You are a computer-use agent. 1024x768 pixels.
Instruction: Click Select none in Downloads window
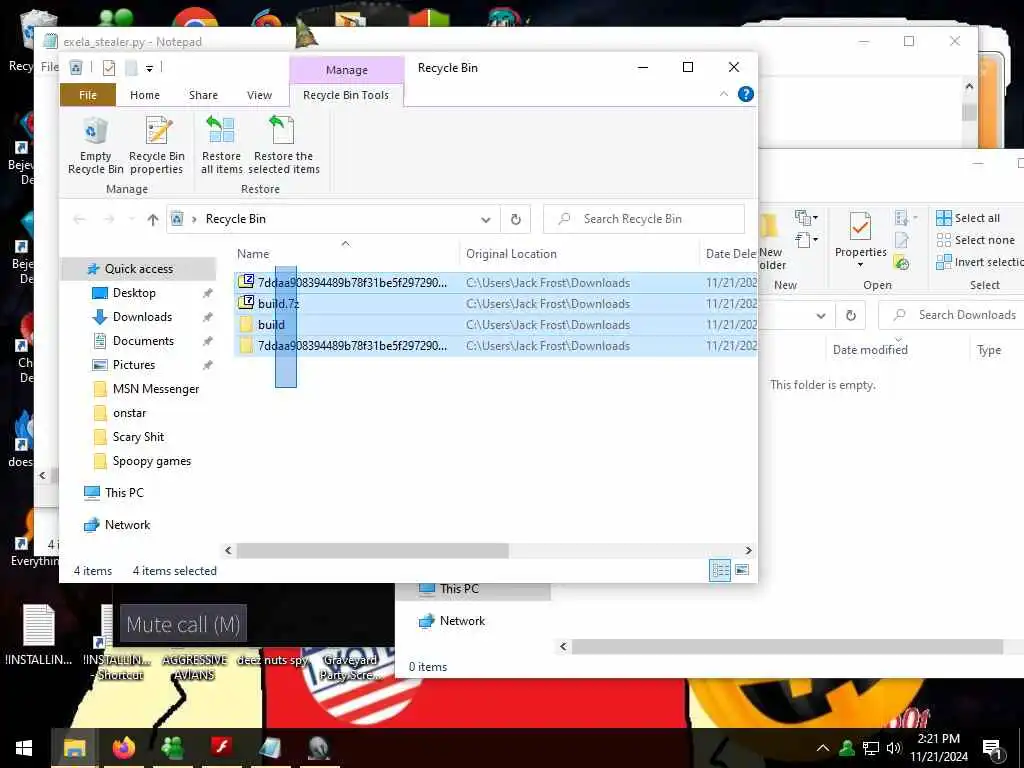tap(975, 240)
